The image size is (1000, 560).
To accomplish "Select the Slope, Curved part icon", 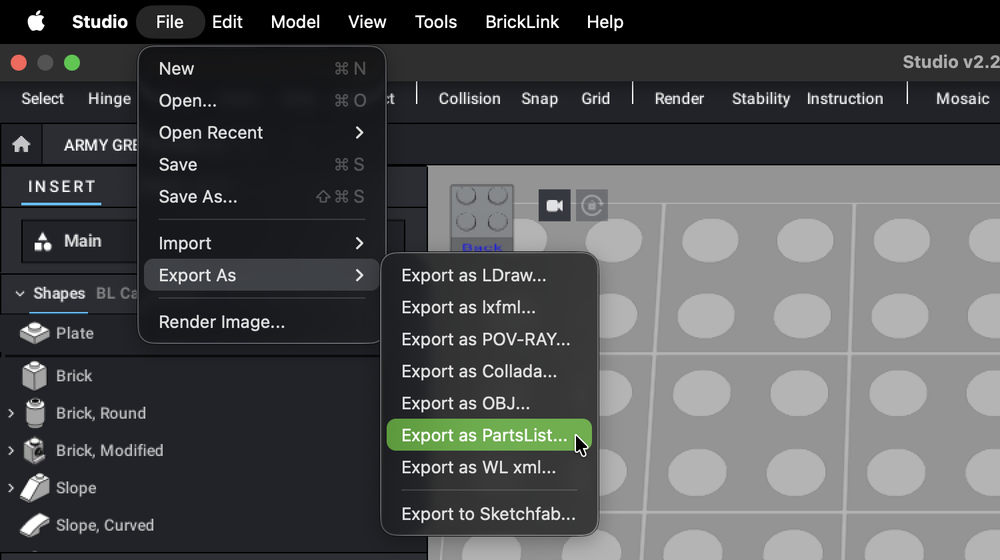I will click(x=34, y=525).
